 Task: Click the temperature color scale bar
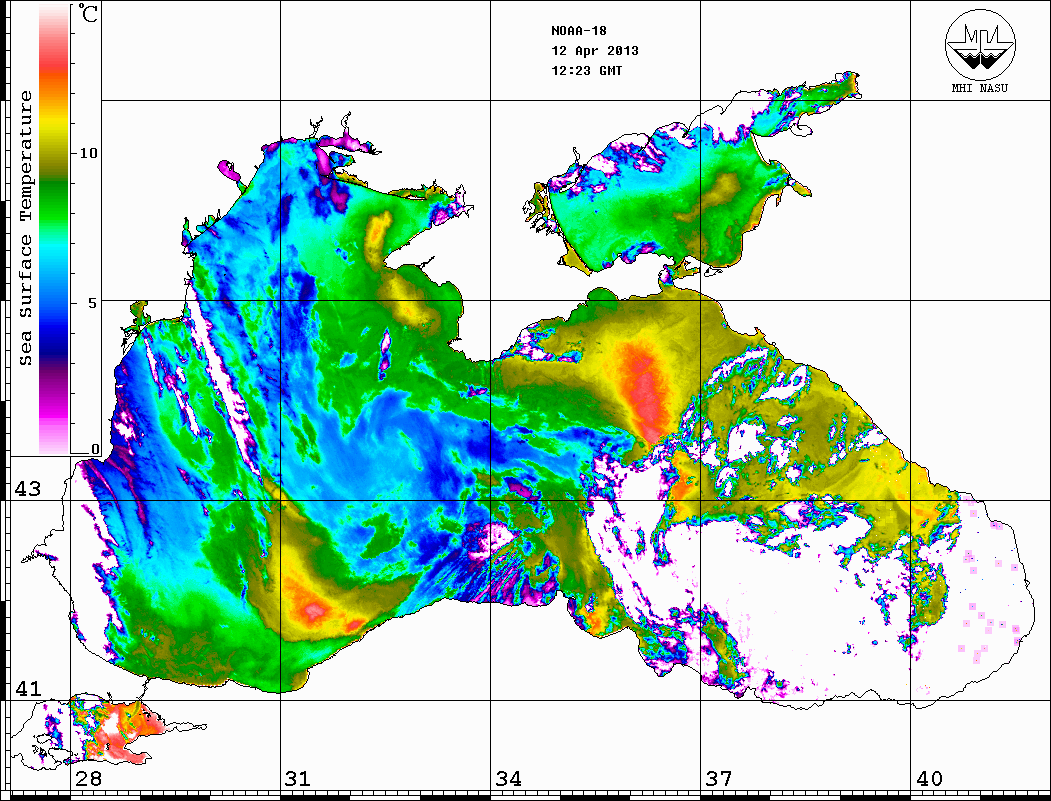coord(54,229)
